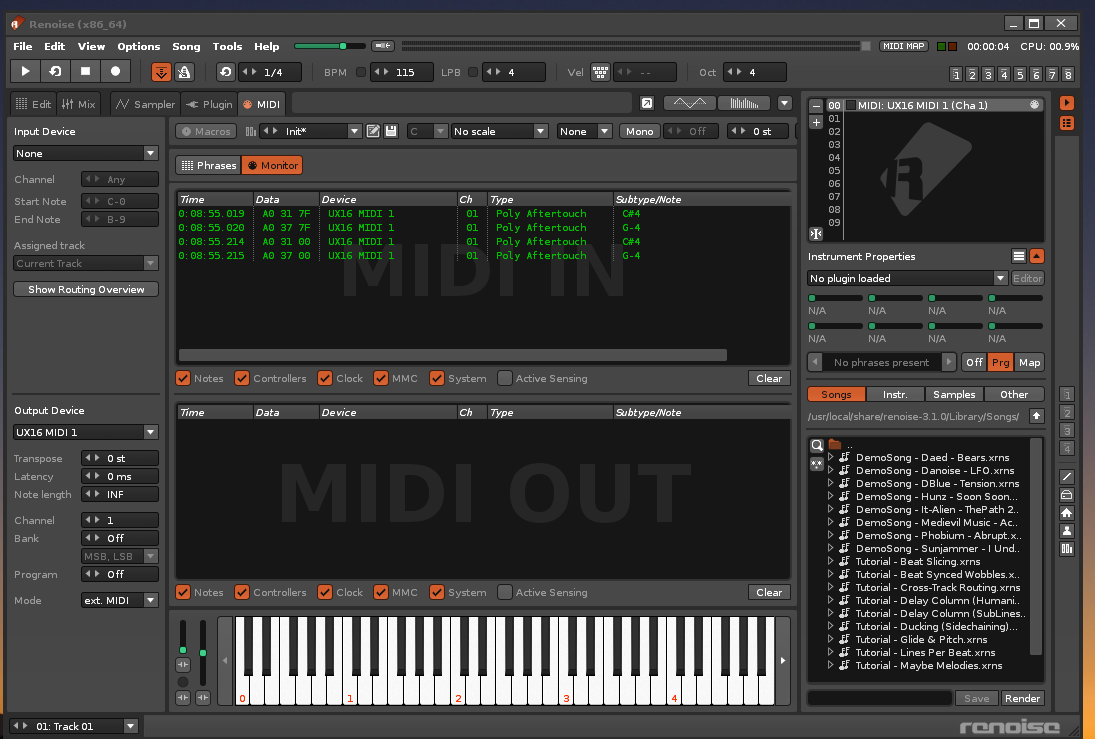Click the computer keyboard velocity icon

pyautogui.click(x=600, y=72)
